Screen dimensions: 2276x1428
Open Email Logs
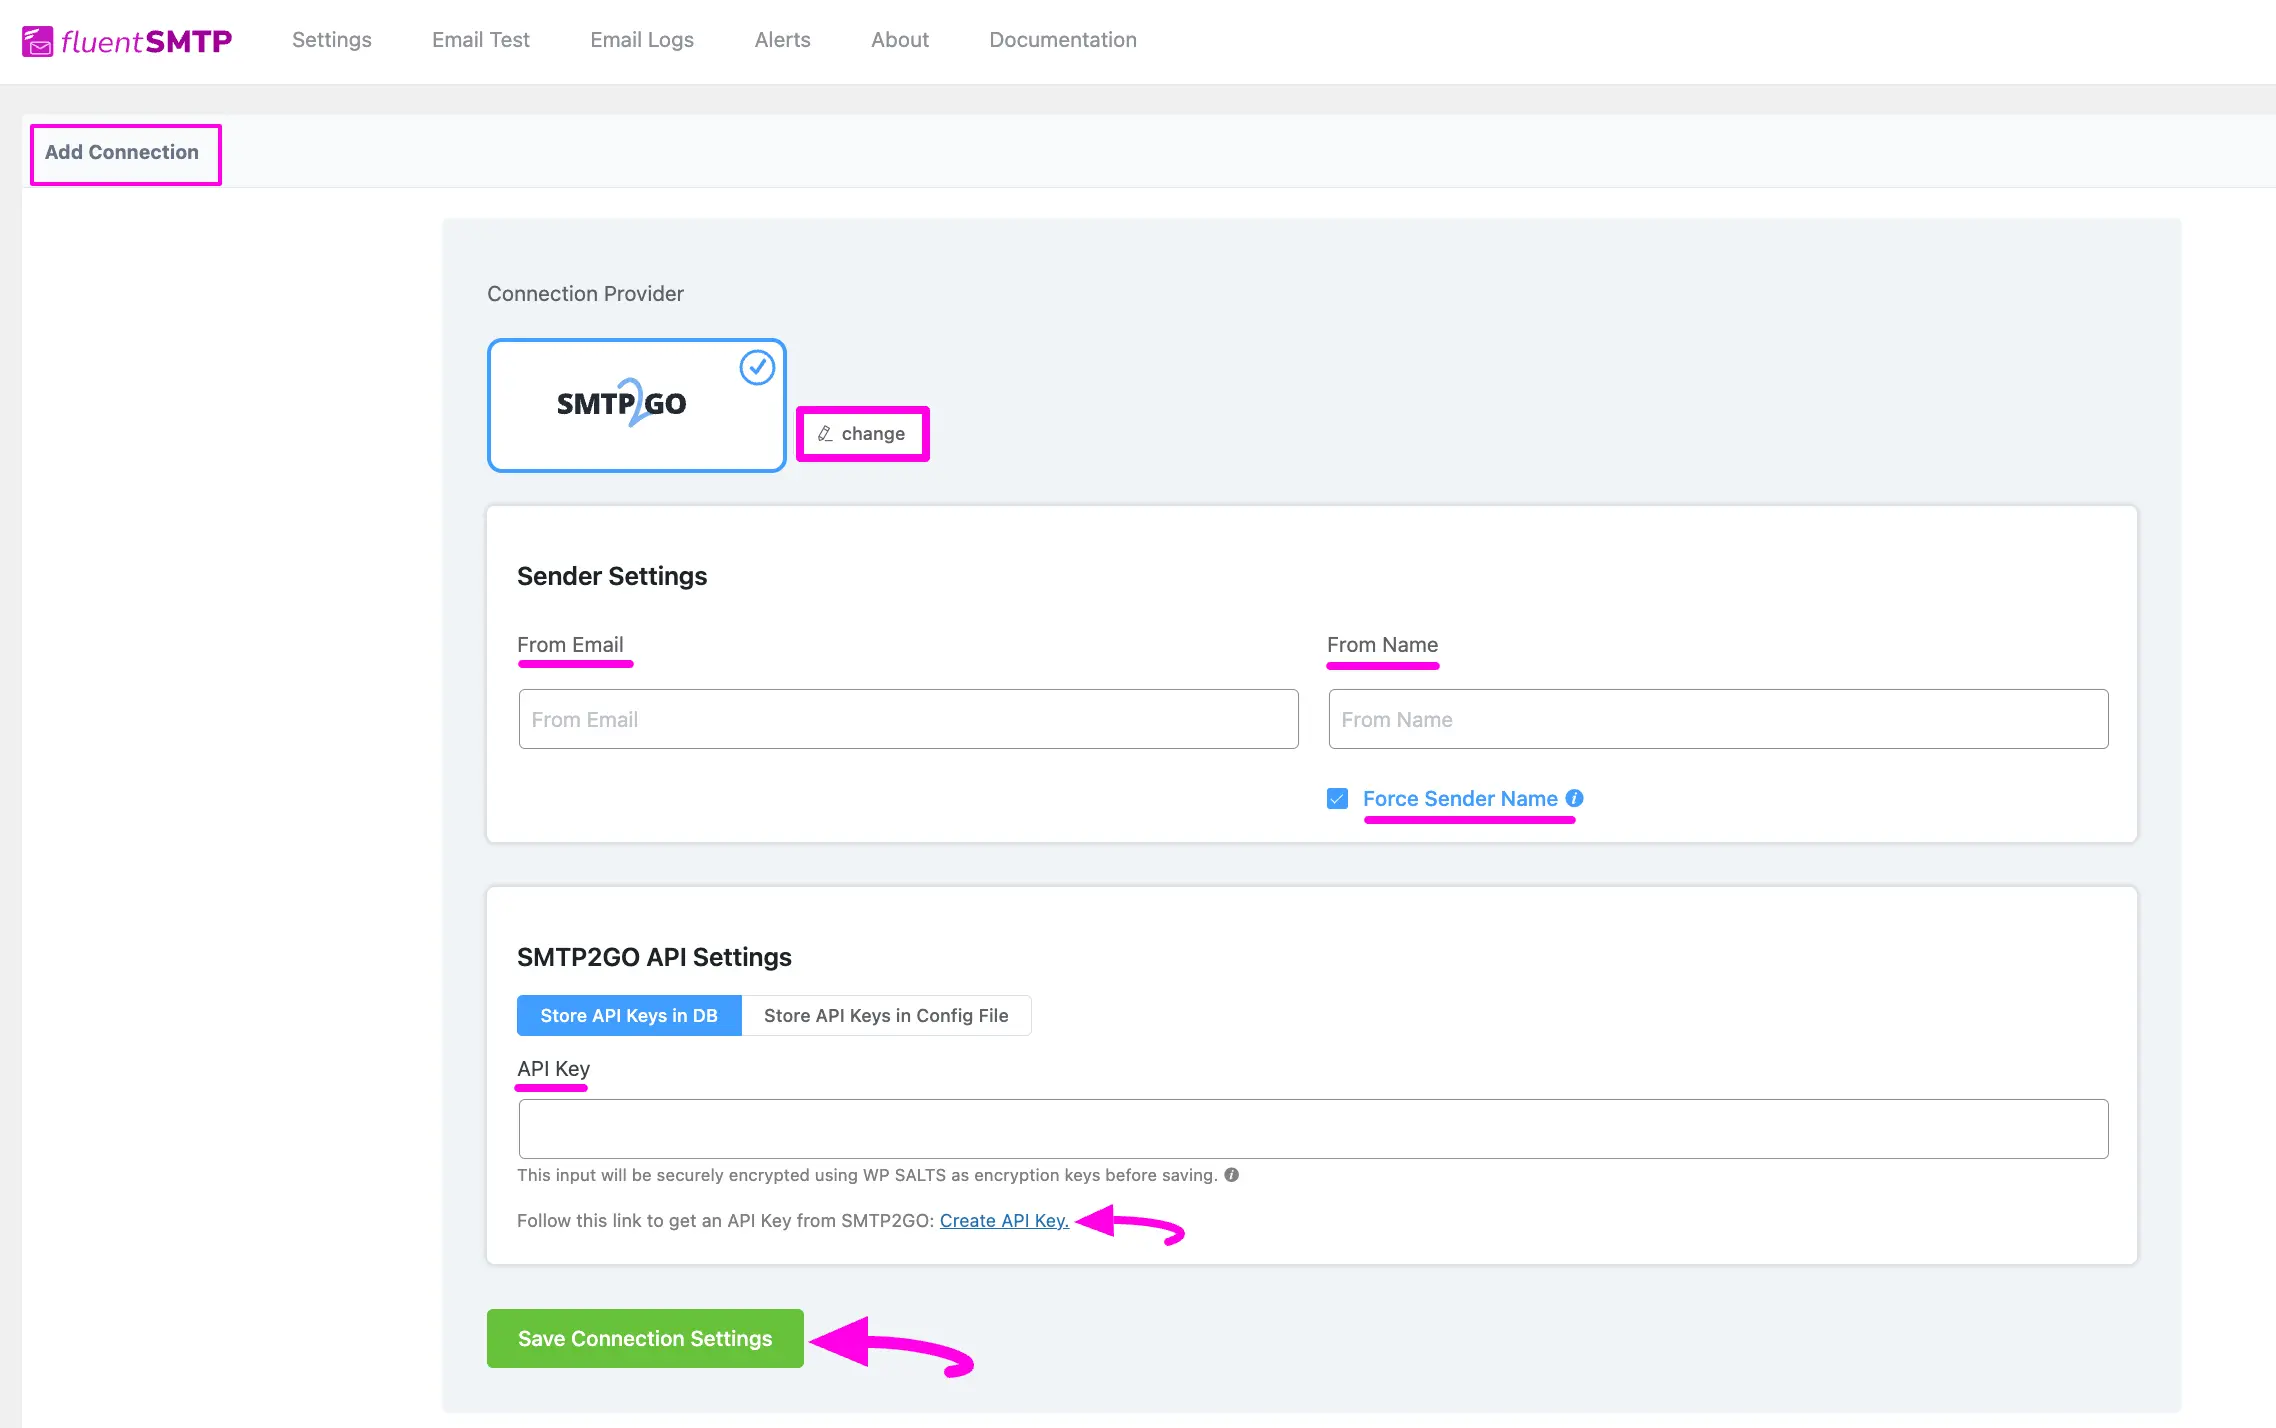642,40
